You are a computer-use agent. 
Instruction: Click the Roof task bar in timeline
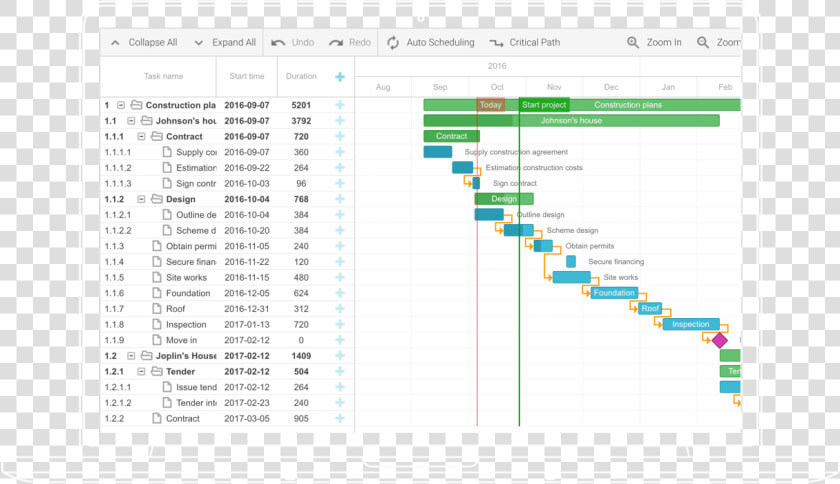(x=650, y=308)
